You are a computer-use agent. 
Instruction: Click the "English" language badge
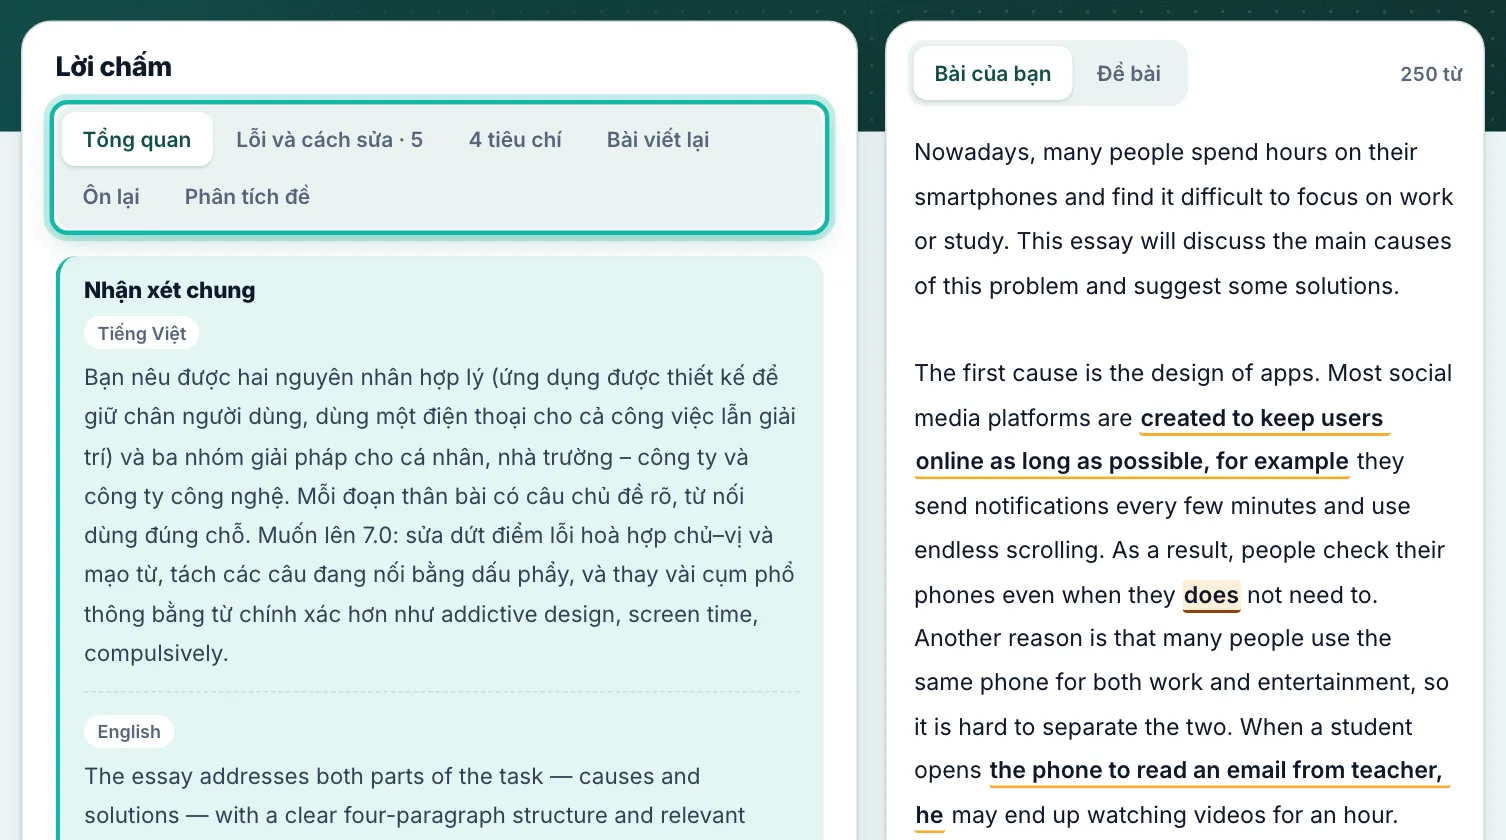coord(129,731)
